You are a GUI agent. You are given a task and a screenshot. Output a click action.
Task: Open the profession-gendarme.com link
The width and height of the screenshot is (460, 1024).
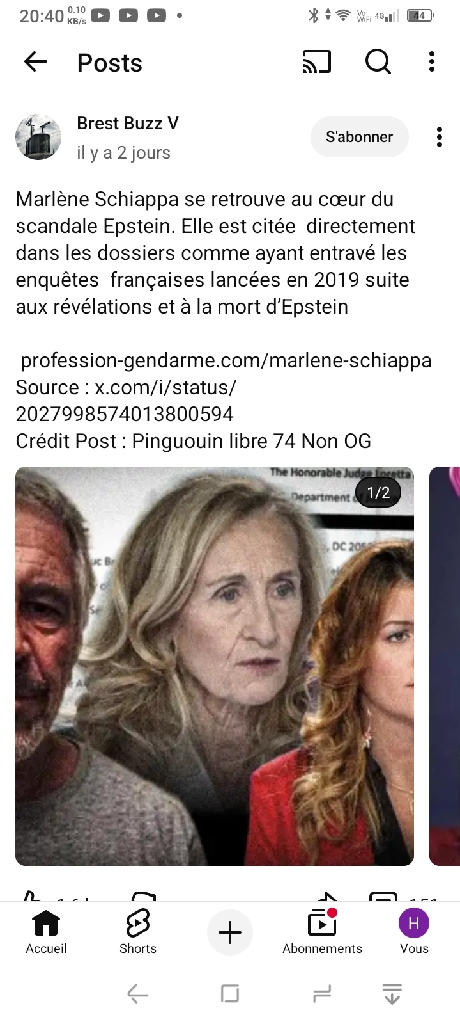226,360
